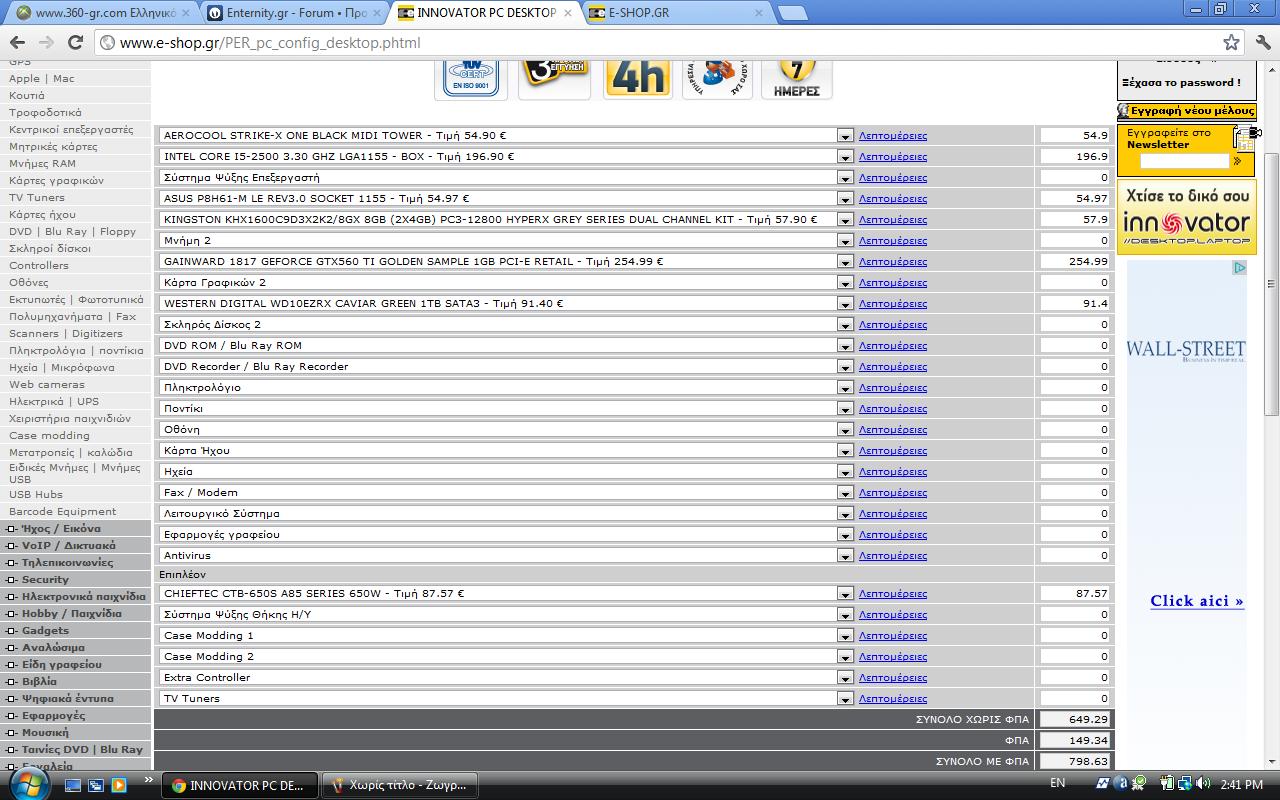Screen dimensions: 1280x800
Task: Open a new browser tab
Action: coord(792,13)
